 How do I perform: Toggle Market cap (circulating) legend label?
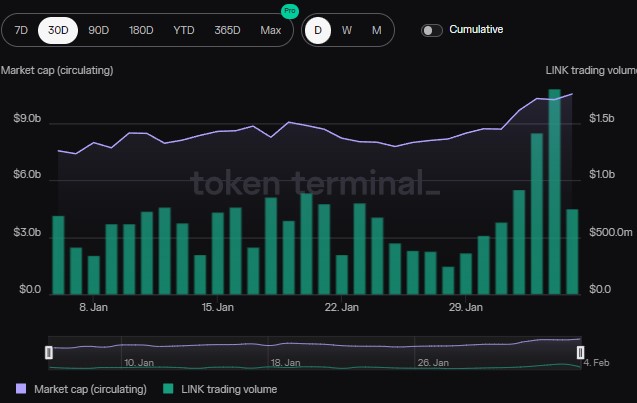click(x=90, y=389)
